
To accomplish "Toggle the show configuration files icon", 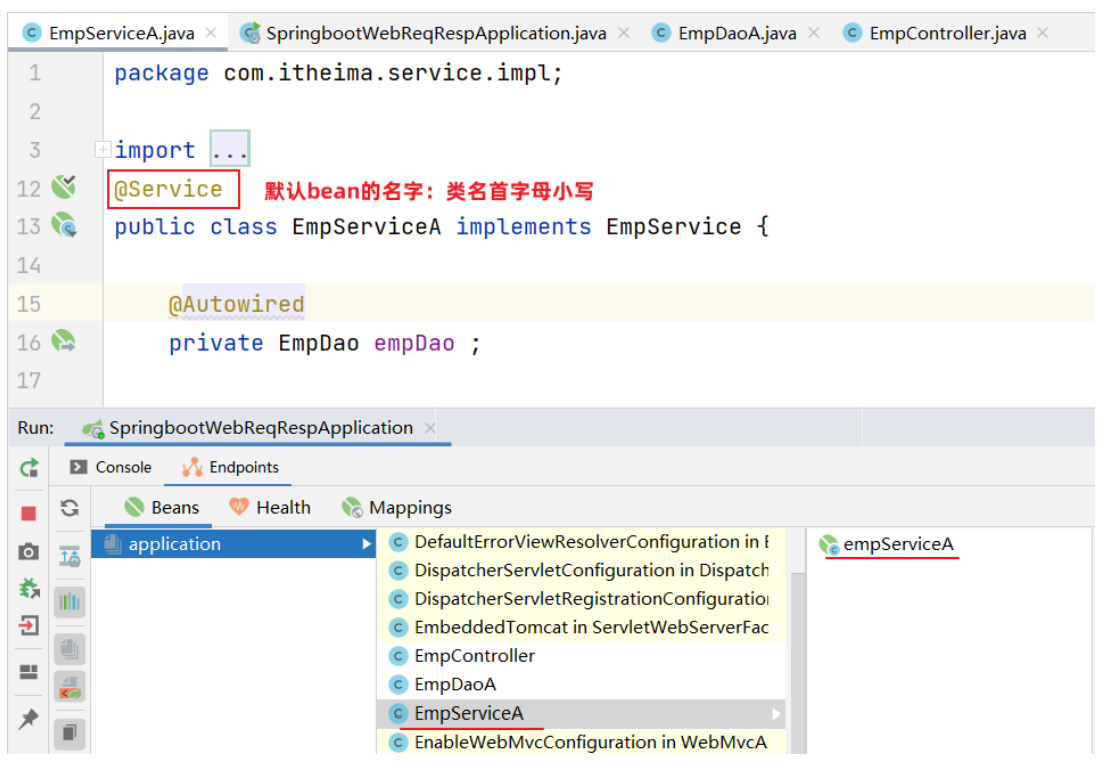I will tap(70, 687).
